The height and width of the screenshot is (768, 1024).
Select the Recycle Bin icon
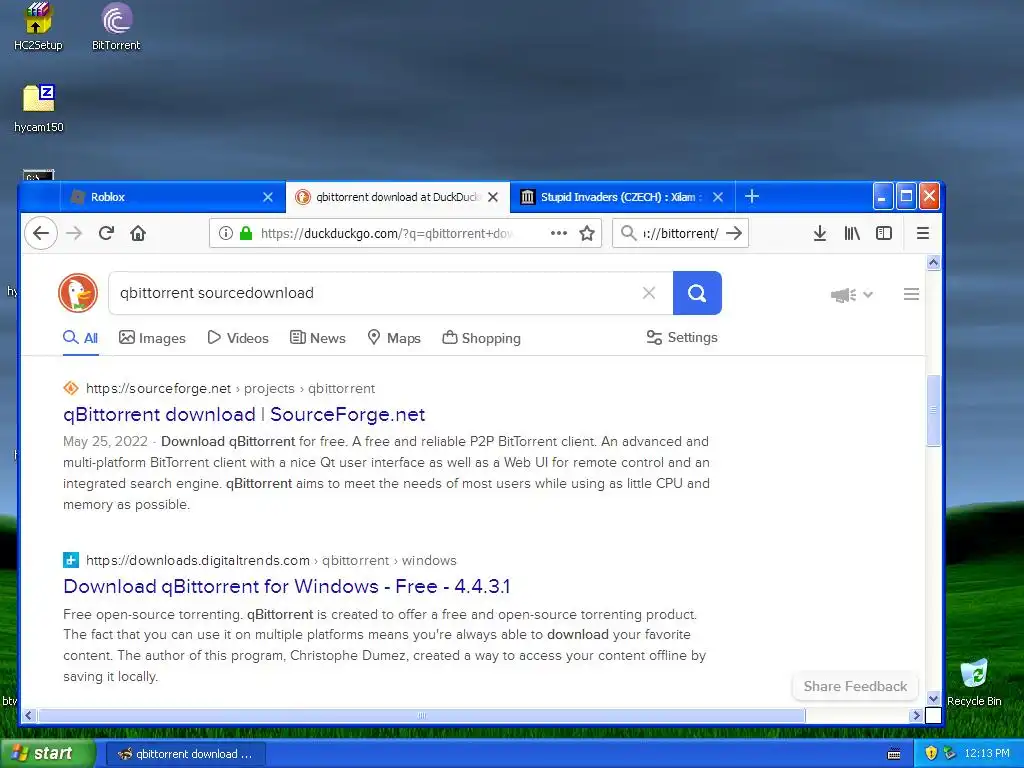974,682
